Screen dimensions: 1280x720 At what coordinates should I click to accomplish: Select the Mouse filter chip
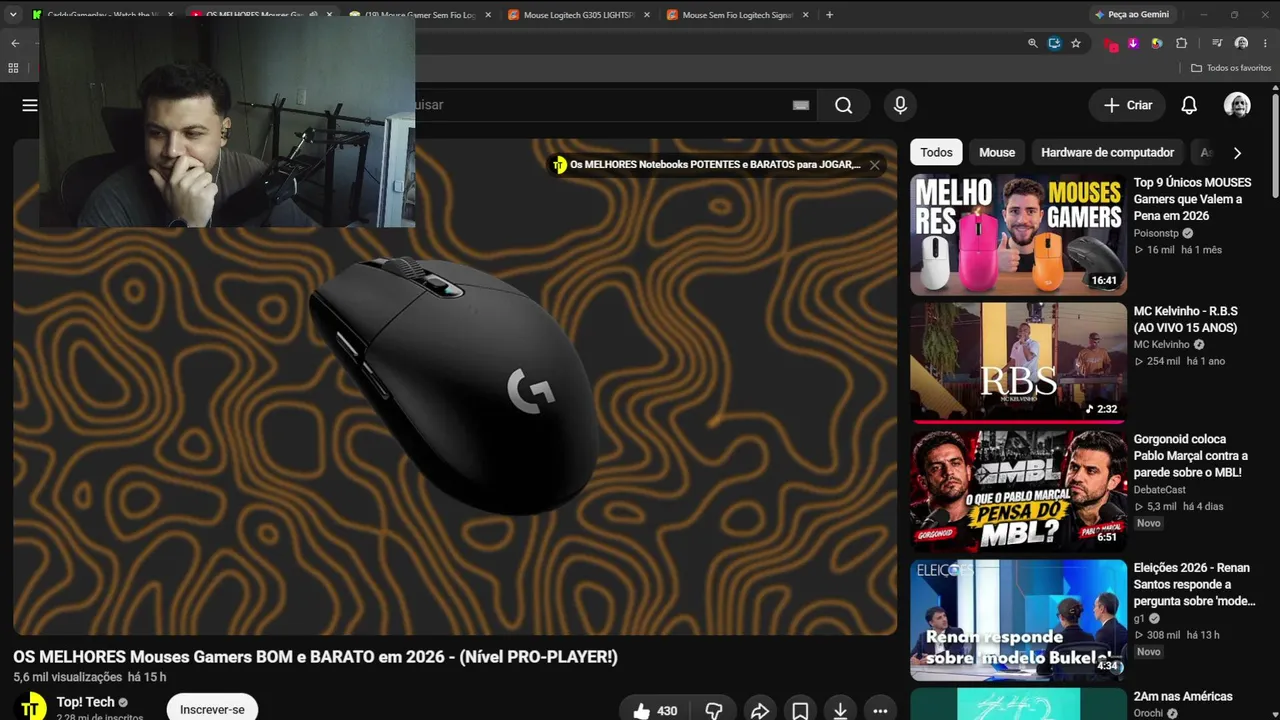pos(997,152)
